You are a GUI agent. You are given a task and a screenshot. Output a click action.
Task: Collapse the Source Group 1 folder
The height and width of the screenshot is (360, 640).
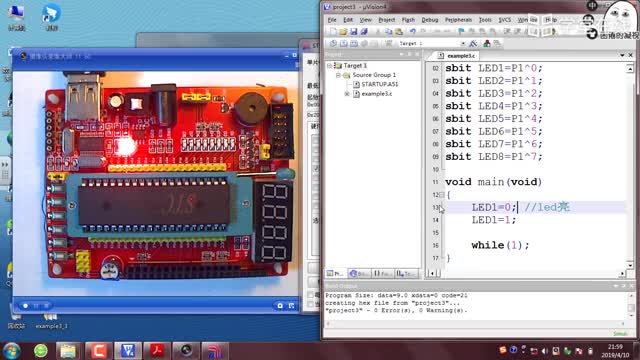coord(338,75)
